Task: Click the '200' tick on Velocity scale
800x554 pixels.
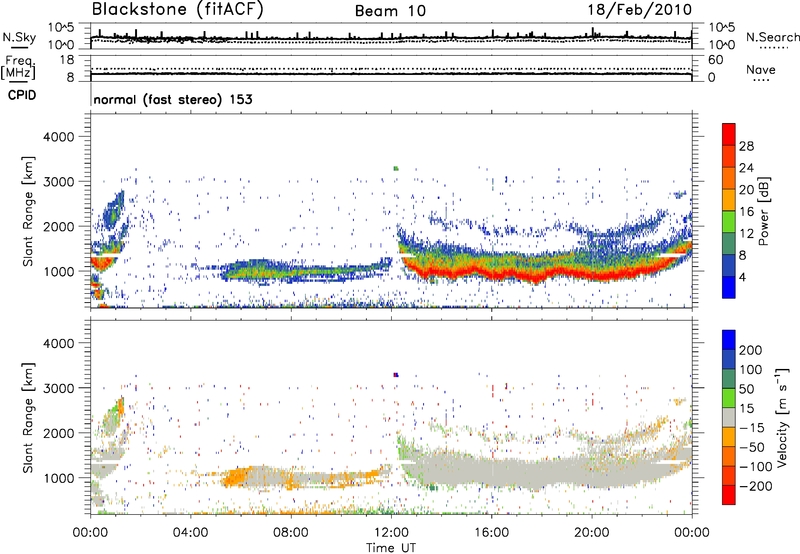Action: [751, 350]
